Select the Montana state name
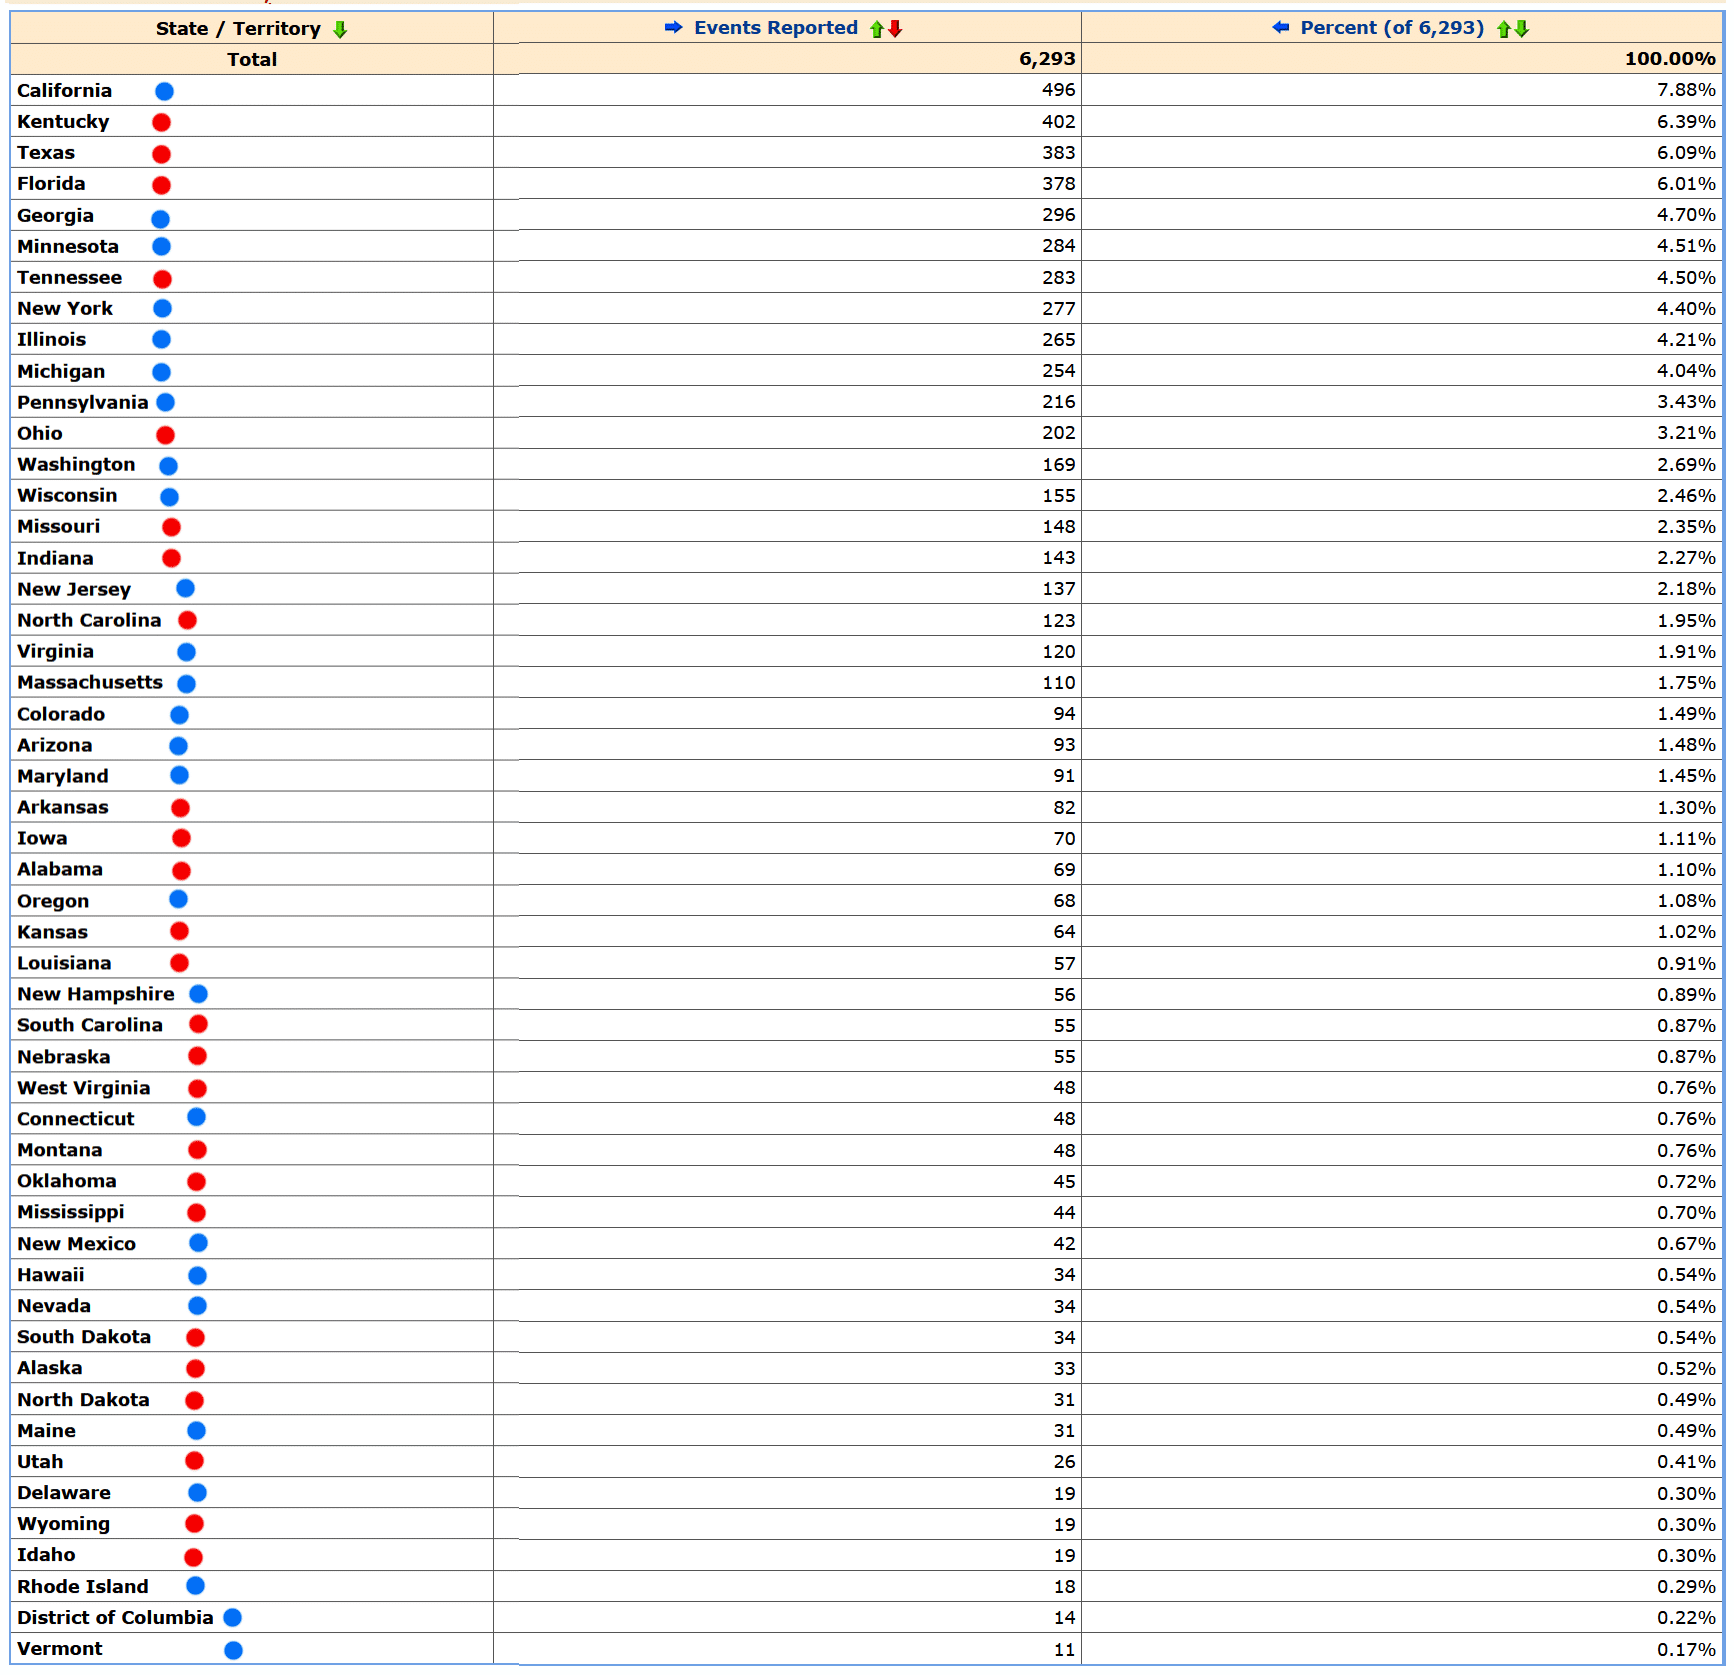 pyautogui.click(x=60, y=1151)
